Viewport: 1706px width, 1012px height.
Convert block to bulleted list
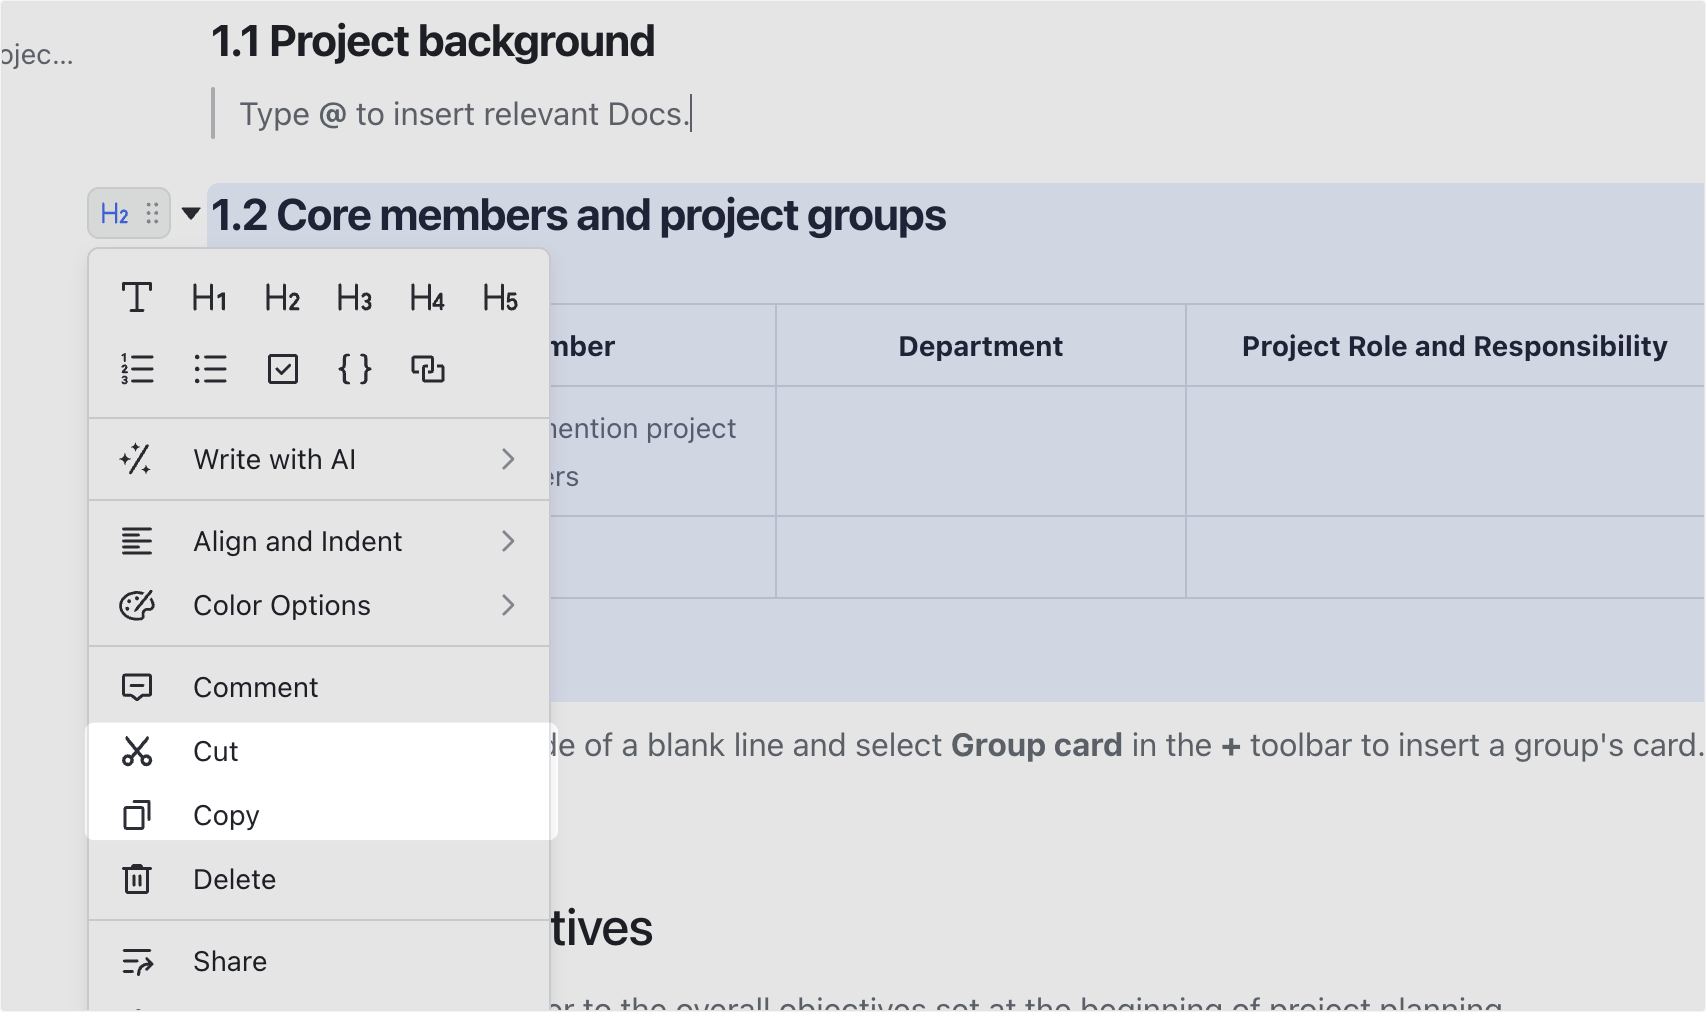point(210,369)
